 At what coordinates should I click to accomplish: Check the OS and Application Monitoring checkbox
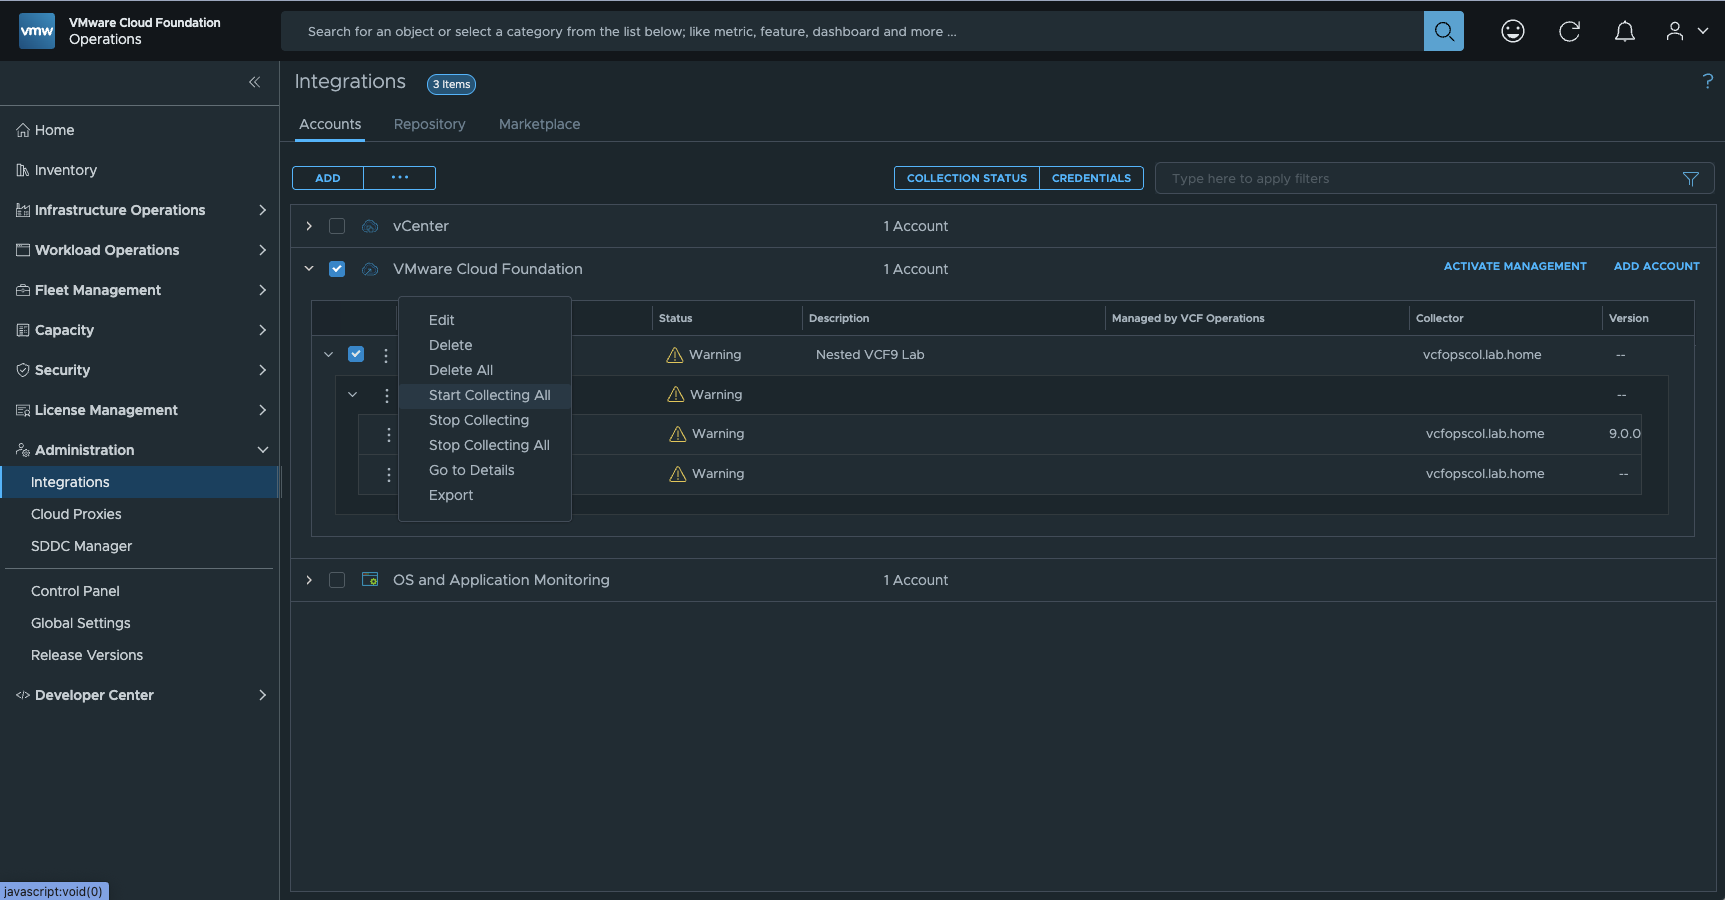337,580
